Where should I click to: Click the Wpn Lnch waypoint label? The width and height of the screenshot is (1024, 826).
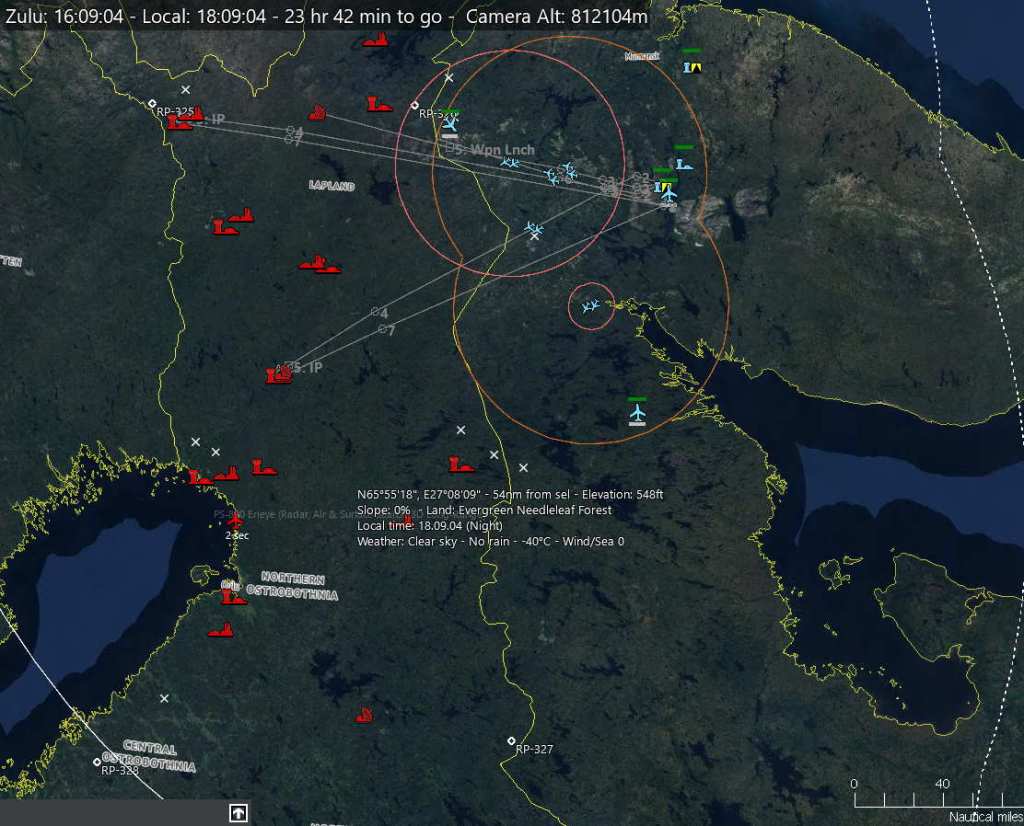pos(492,149)
